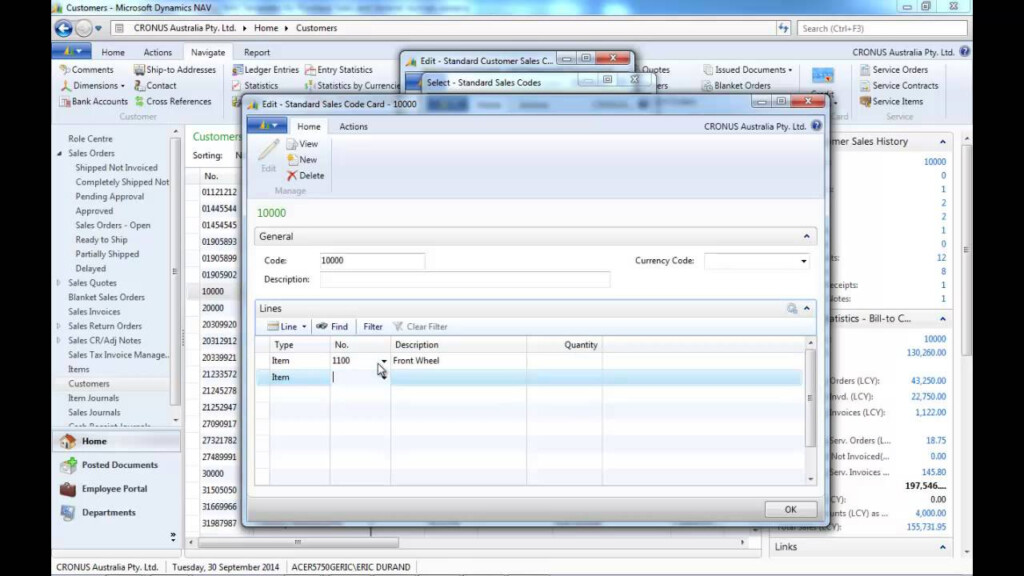The width and height of the screenshot is (1024, 576).
Task: Click the OK button
Action: pos(790,509)
